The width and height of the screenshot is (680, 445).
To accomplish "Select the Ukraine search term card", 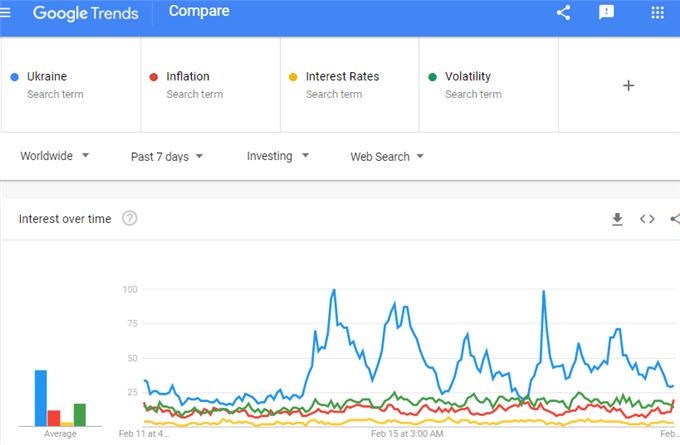I will click(71, 85).
